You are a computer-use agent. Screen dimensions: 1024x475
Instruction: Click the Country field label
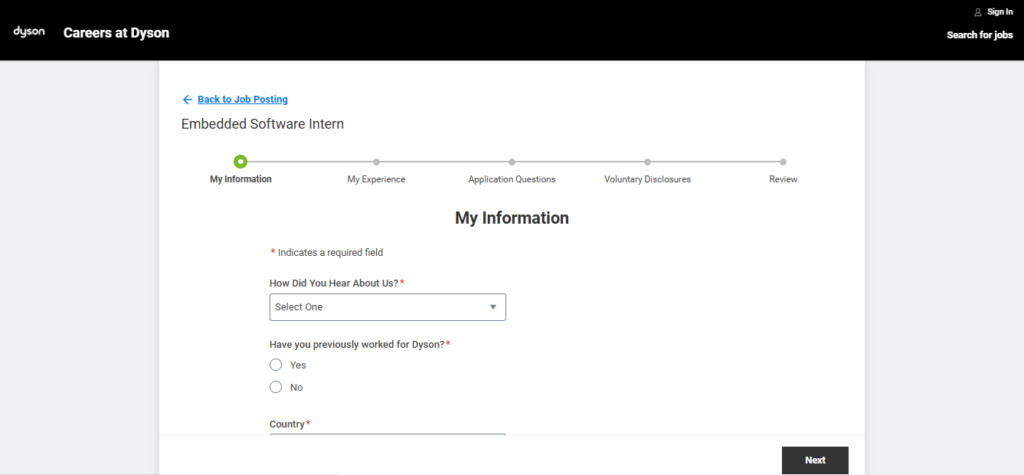tap(290, 424)
